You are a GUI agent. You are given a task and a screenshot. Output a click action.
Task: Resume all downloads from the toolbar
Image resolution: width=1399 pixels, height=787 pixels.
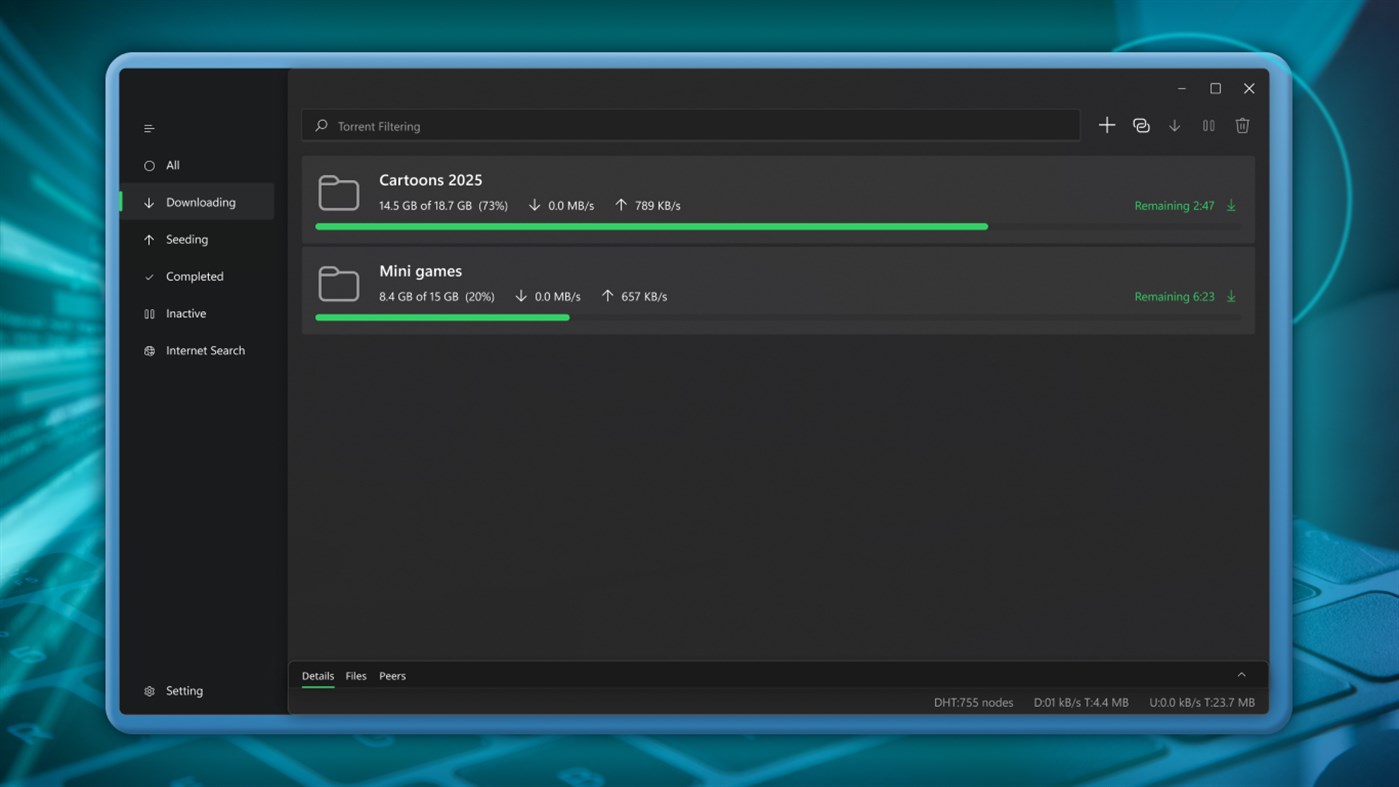[x=1175, y=125]
